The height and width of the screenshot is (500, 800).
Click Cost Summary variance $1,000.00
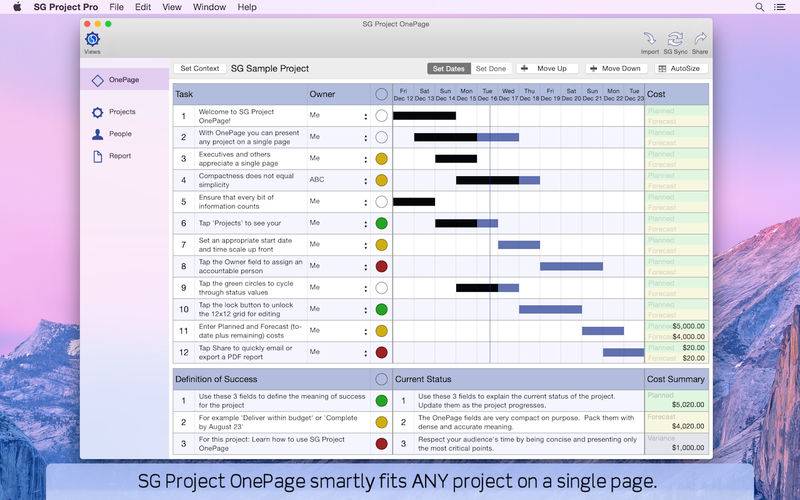tap(688, 447)
